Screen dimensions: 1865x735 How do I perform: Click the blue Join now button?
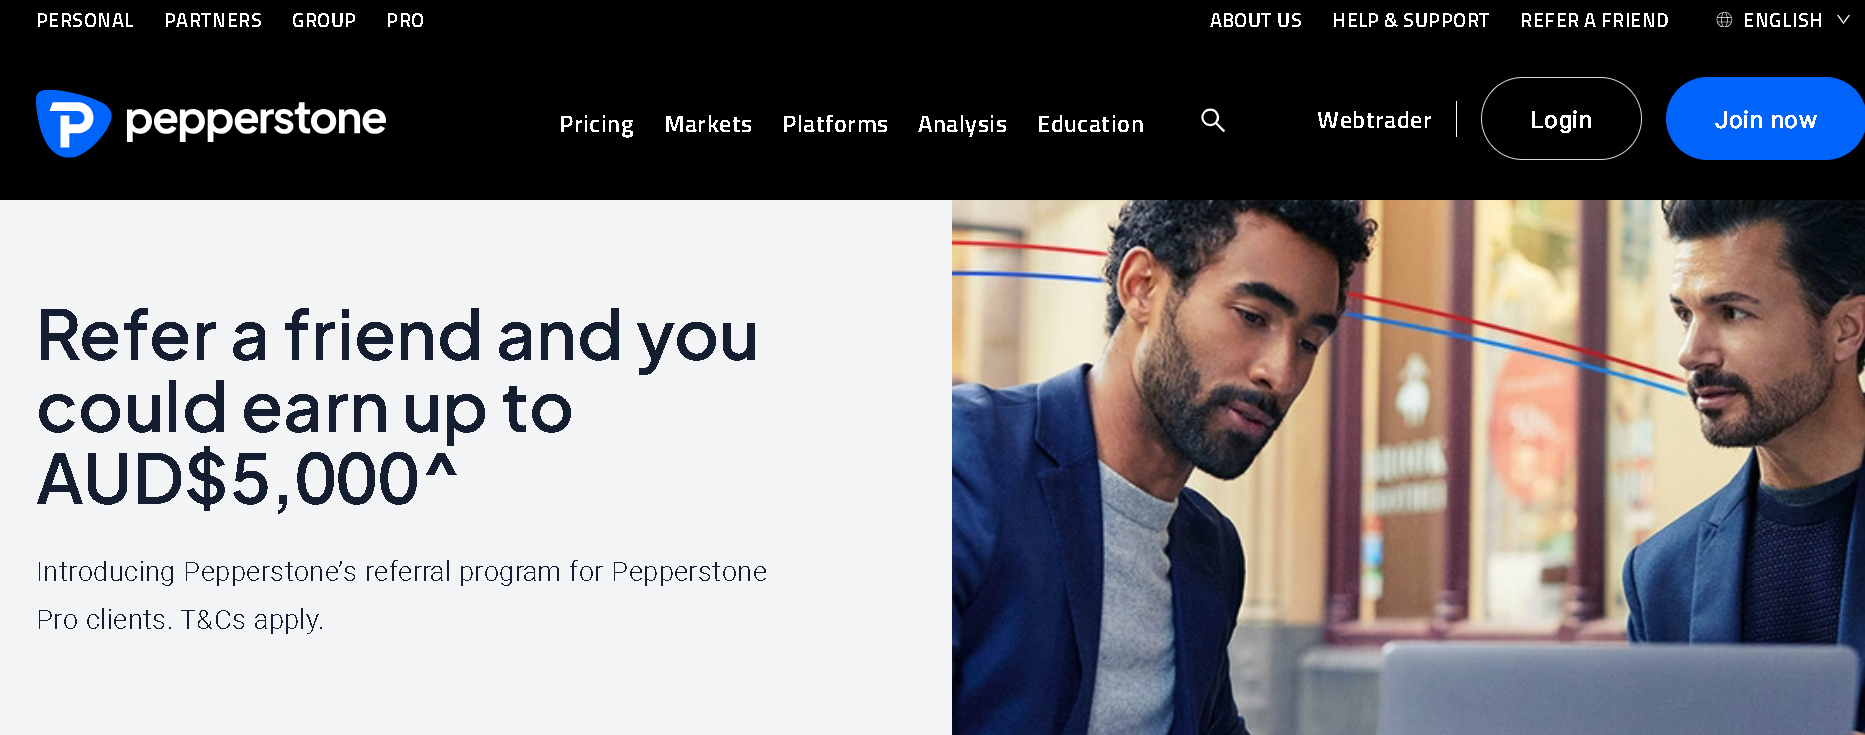[x=1765, y=119]
